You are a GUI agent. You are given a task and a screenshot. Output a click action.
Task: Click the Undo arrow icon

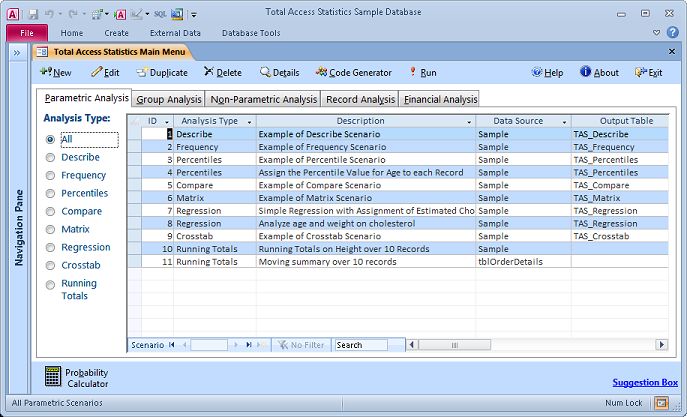tap(49, 14)
